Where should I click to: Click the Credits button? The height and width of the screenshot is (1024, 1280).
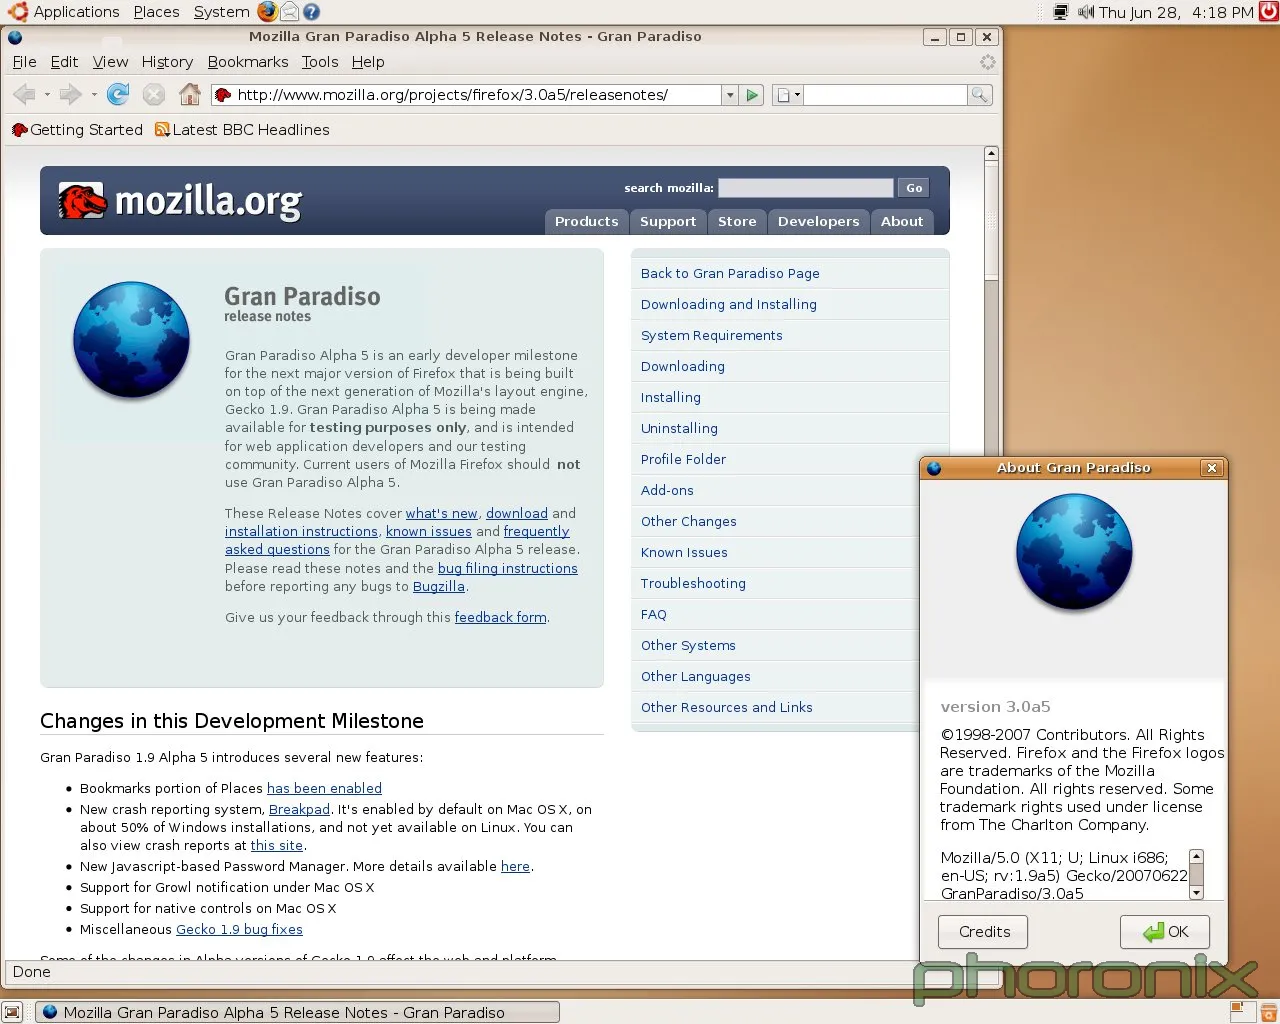[984, 932]
